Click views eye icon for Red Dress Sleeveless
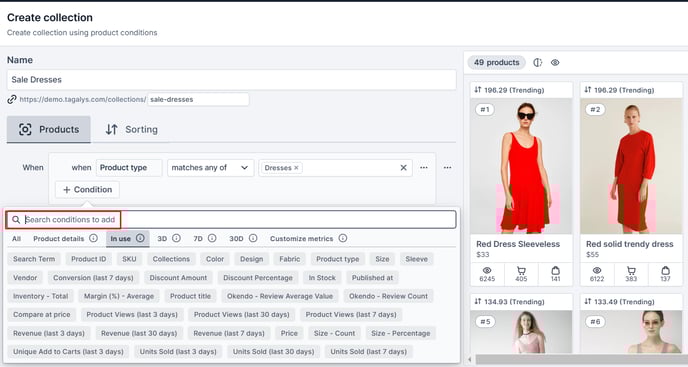The height and width of the screenshot is (367, 688). pyautogui.click(x=487, y=270)
